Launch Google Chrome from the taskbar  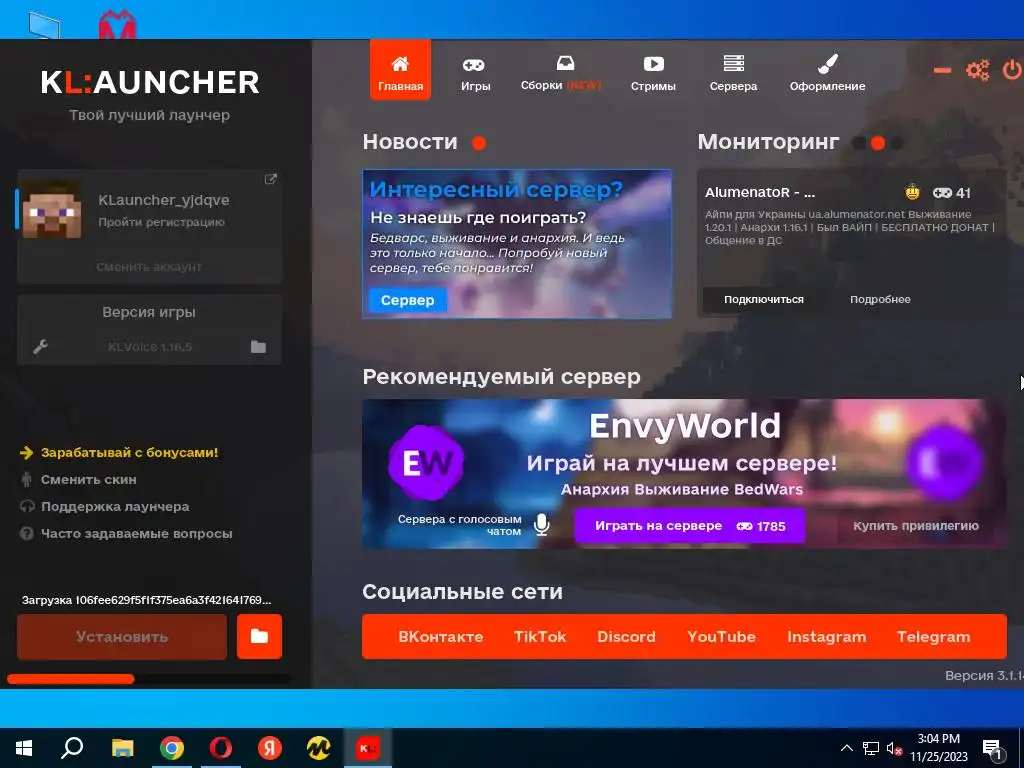[172, 748]
